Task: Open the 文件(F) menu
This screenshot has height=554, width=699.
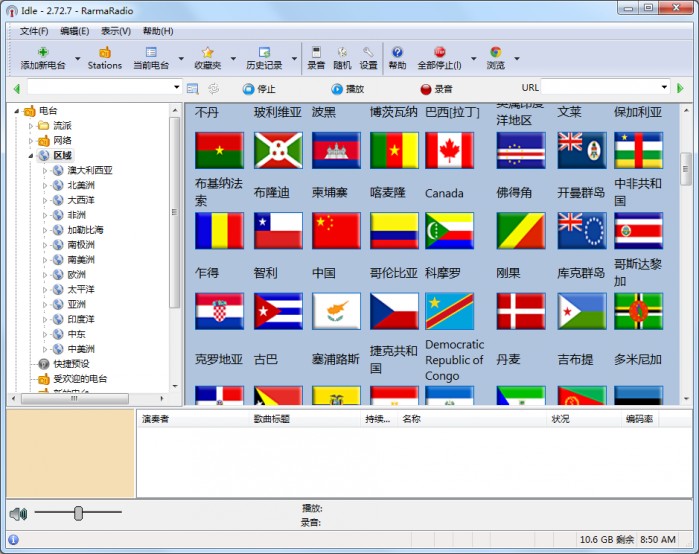Action: pyautogui.click(x=34, y=31)
